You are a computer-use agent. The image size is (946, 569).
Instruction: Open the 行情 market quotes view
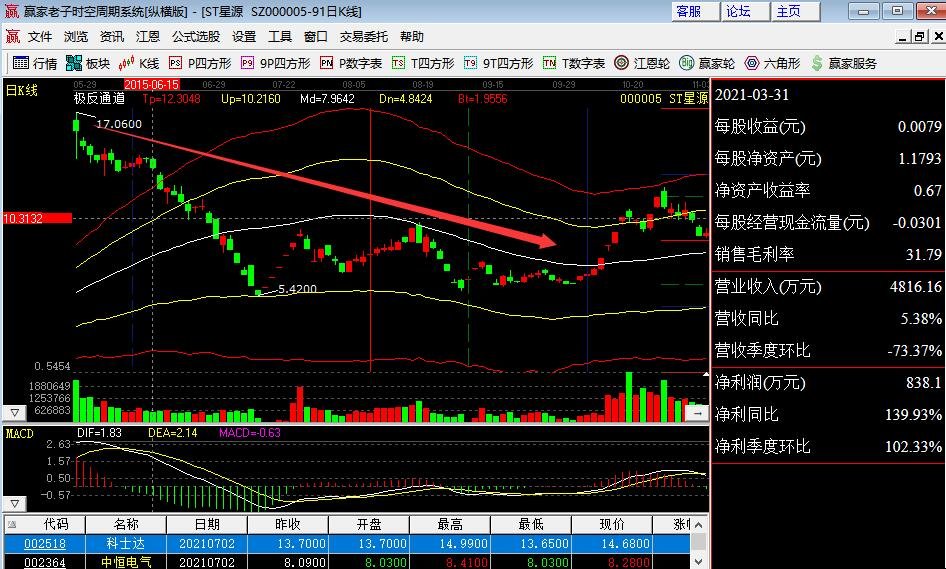coord(34,63)
